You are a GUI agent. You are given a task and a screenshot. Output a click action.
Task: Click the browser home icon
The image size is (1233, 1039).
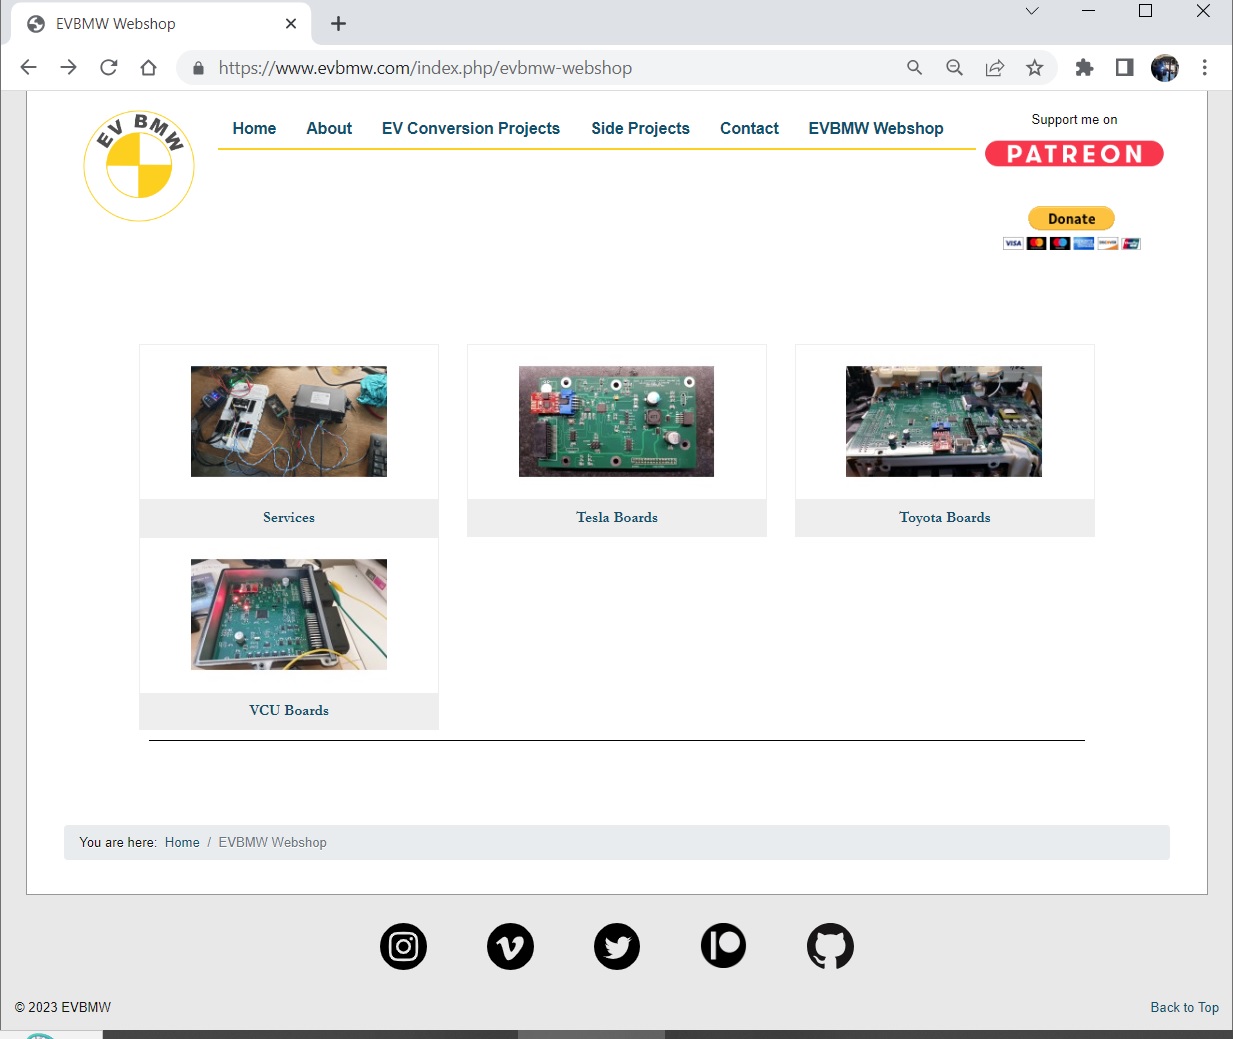point(149,68)
